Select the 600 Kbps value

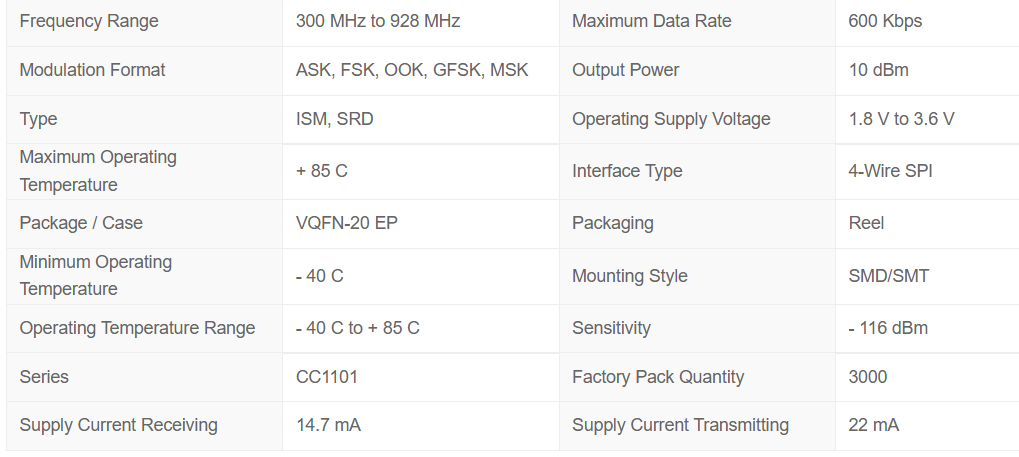click(885, 21)
